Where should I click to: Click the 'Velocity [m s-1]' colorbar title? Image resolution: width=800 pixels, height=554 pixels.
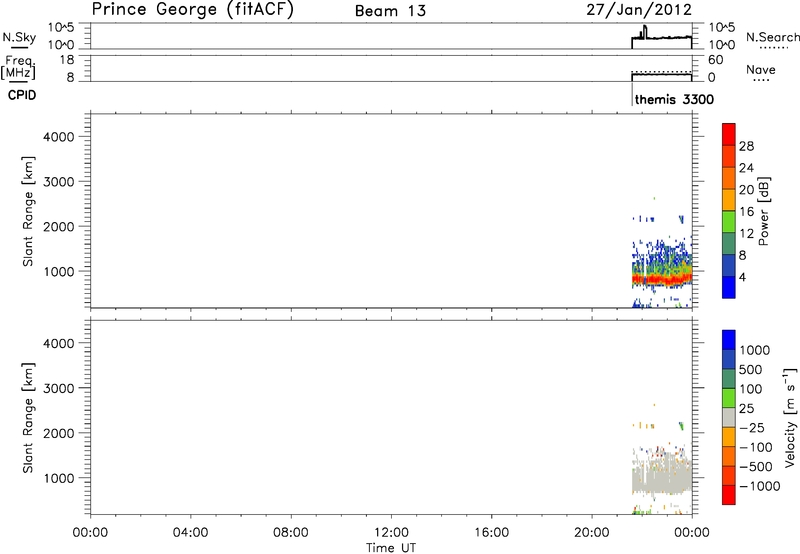tap(790, 417)
